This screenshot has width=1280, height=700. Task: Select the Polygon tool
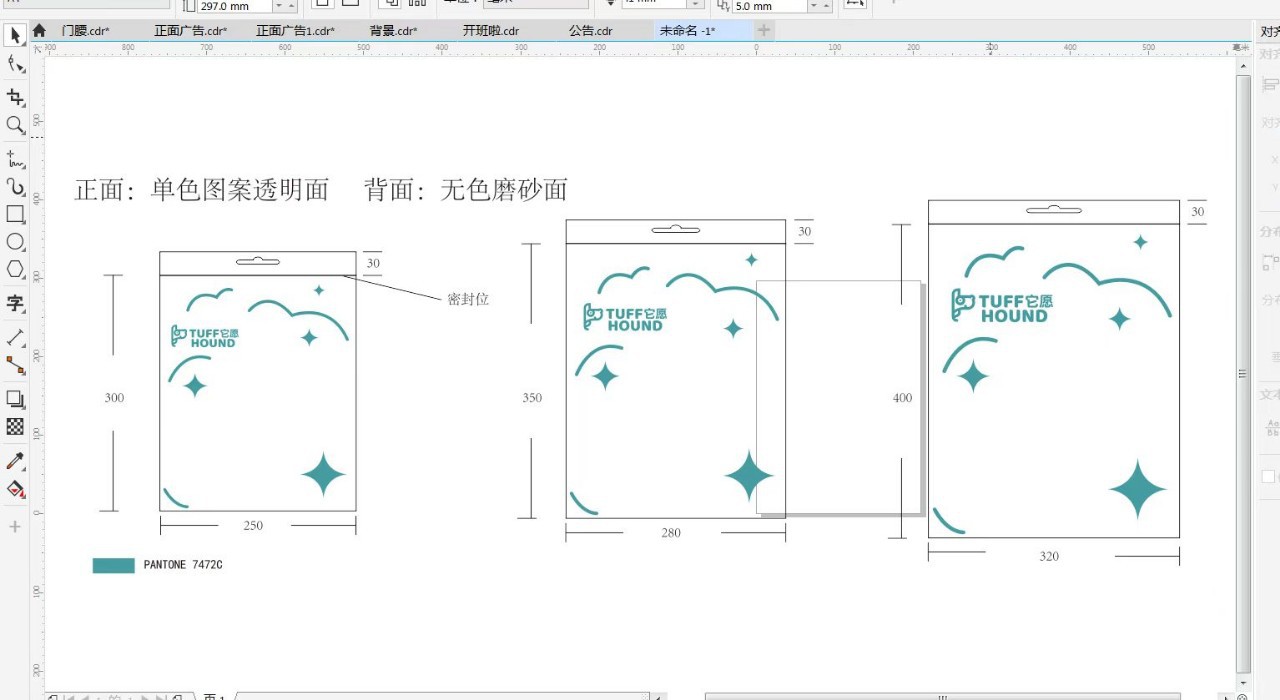[15, 269]
